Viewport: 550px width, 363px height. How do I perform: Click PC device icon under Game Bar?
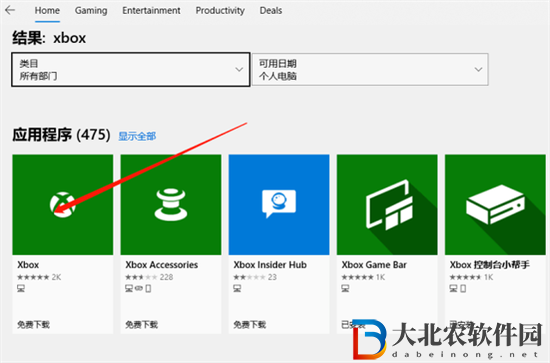346,289
